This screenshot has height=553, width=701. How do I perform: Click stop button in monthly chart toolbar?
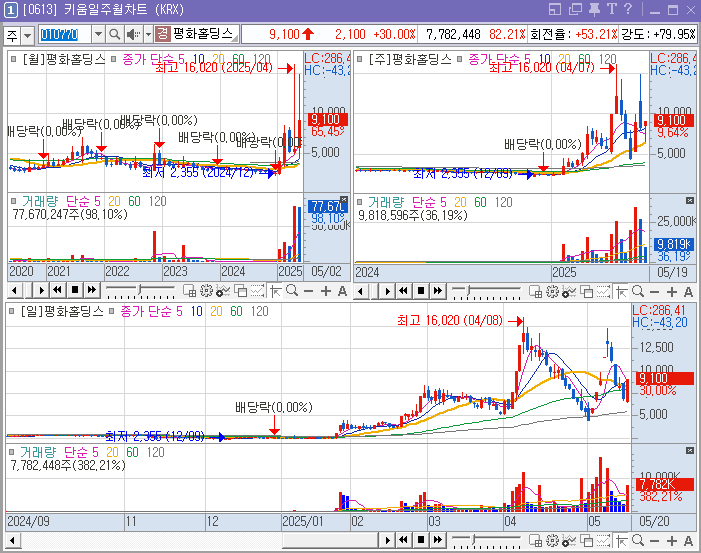(x=75, y=290)
